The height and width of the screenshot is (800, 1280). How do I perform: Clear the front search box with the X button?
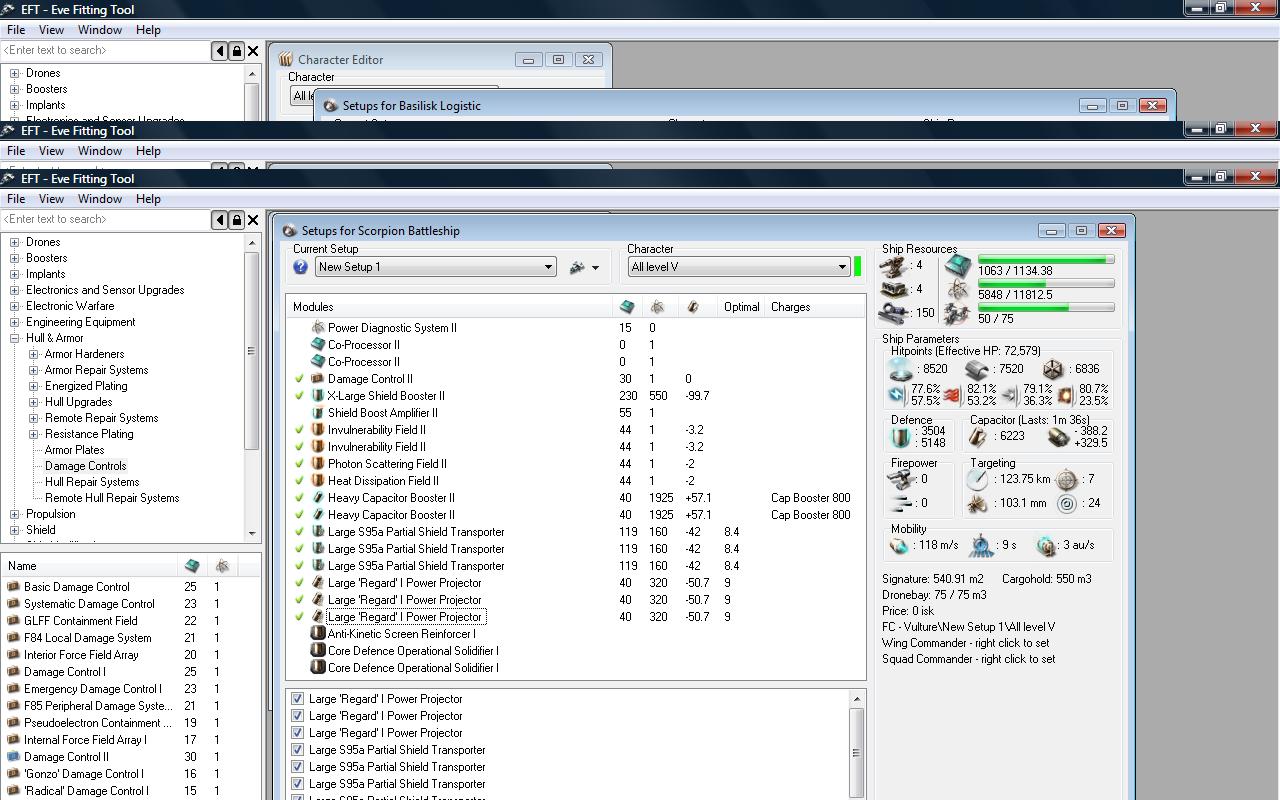[x=253, y=219]
